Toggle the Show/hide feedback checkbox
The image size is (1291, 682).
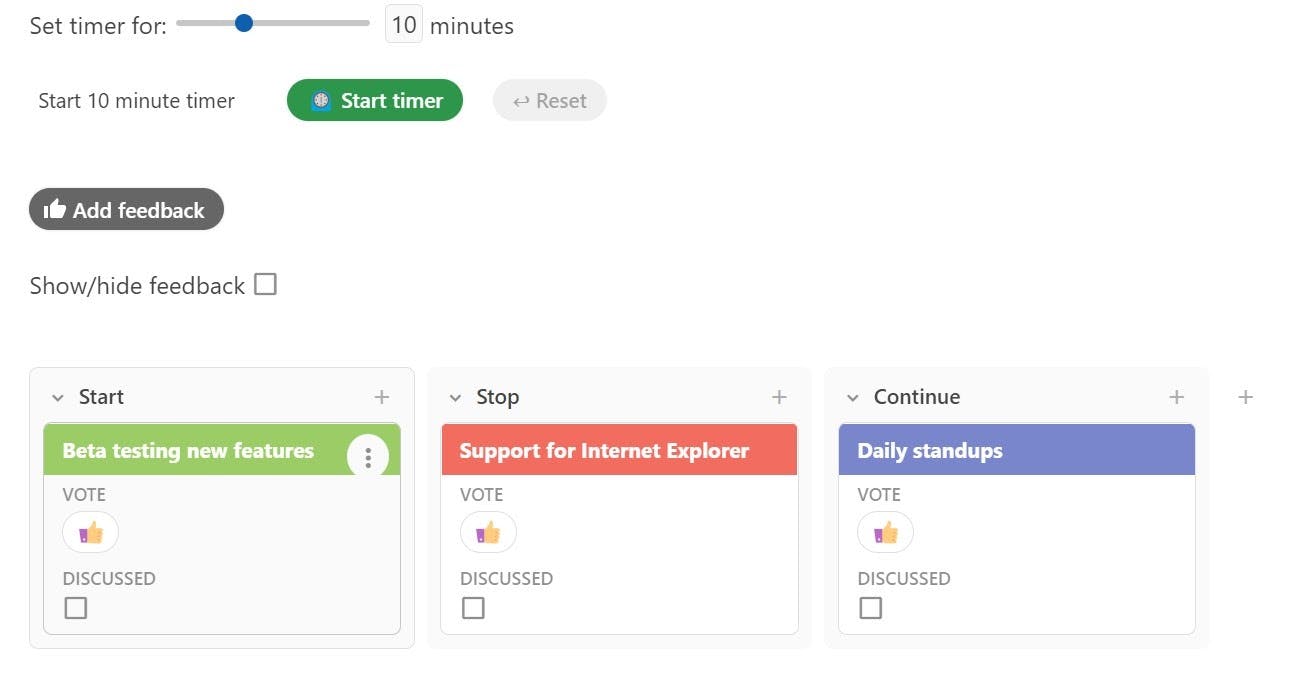tap(265, 285)
